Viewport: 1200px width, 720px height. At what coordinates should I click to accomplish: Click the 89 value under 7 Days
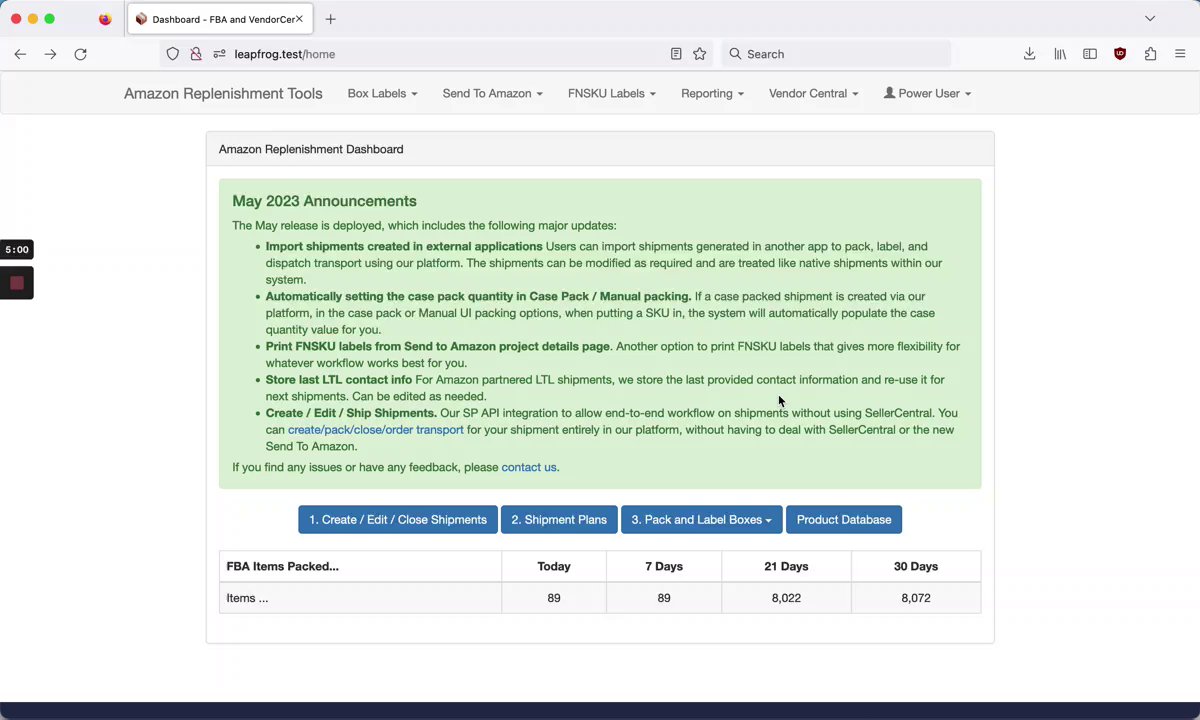664,598
